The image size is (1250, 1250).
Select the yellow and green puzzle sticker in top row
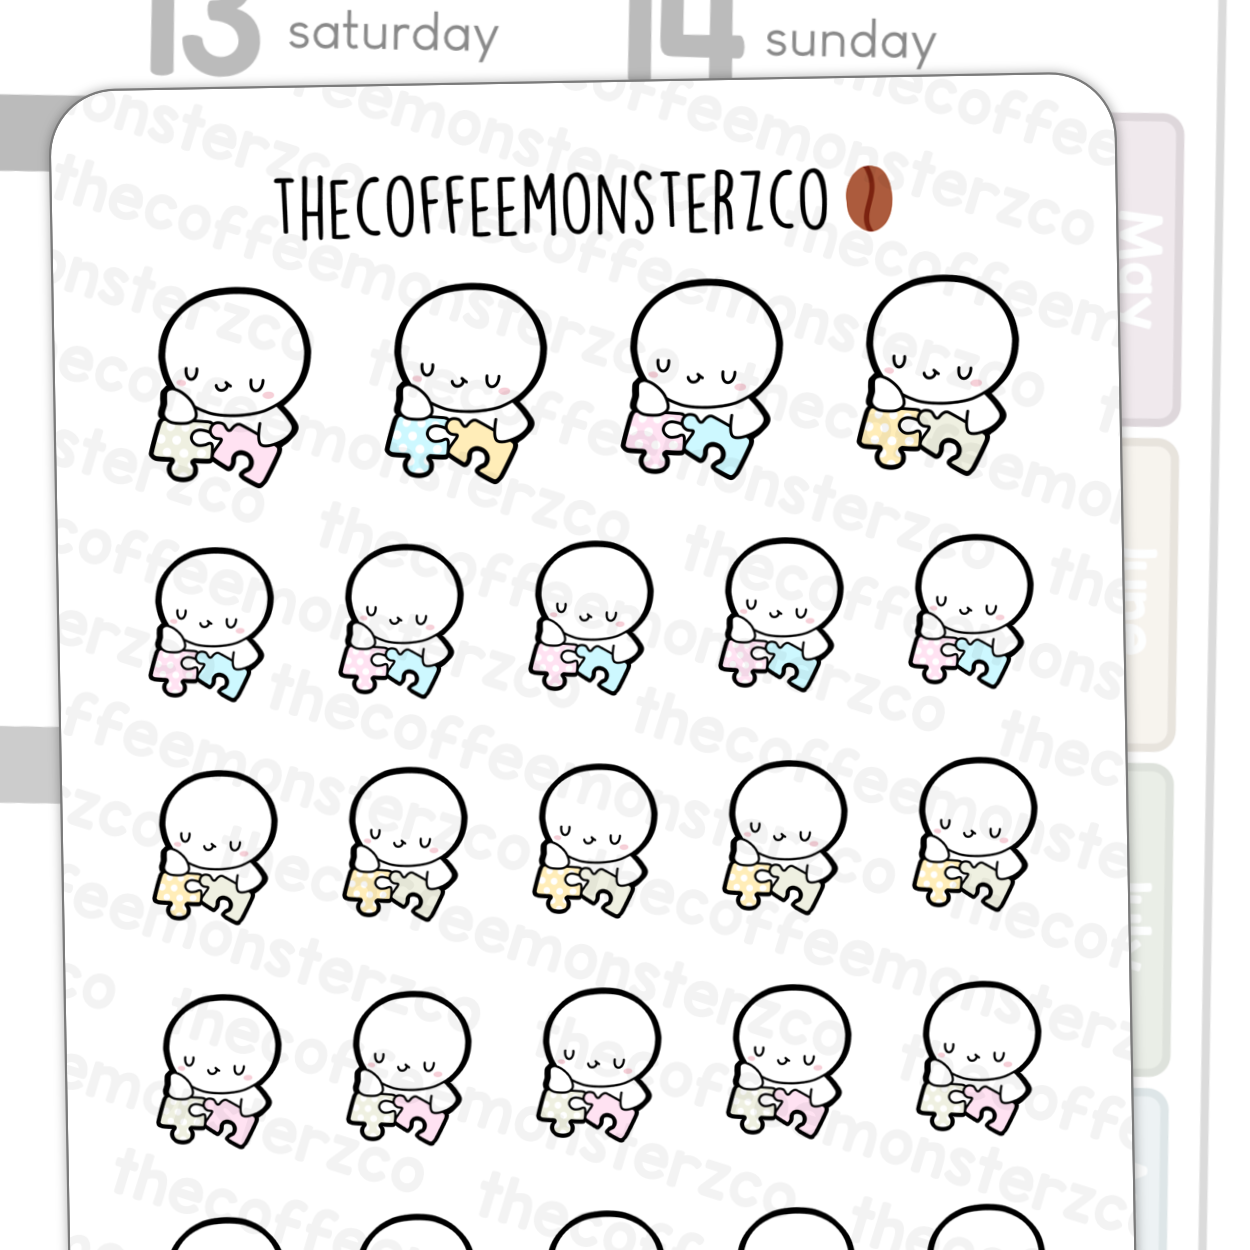click(x=938, y=374)
